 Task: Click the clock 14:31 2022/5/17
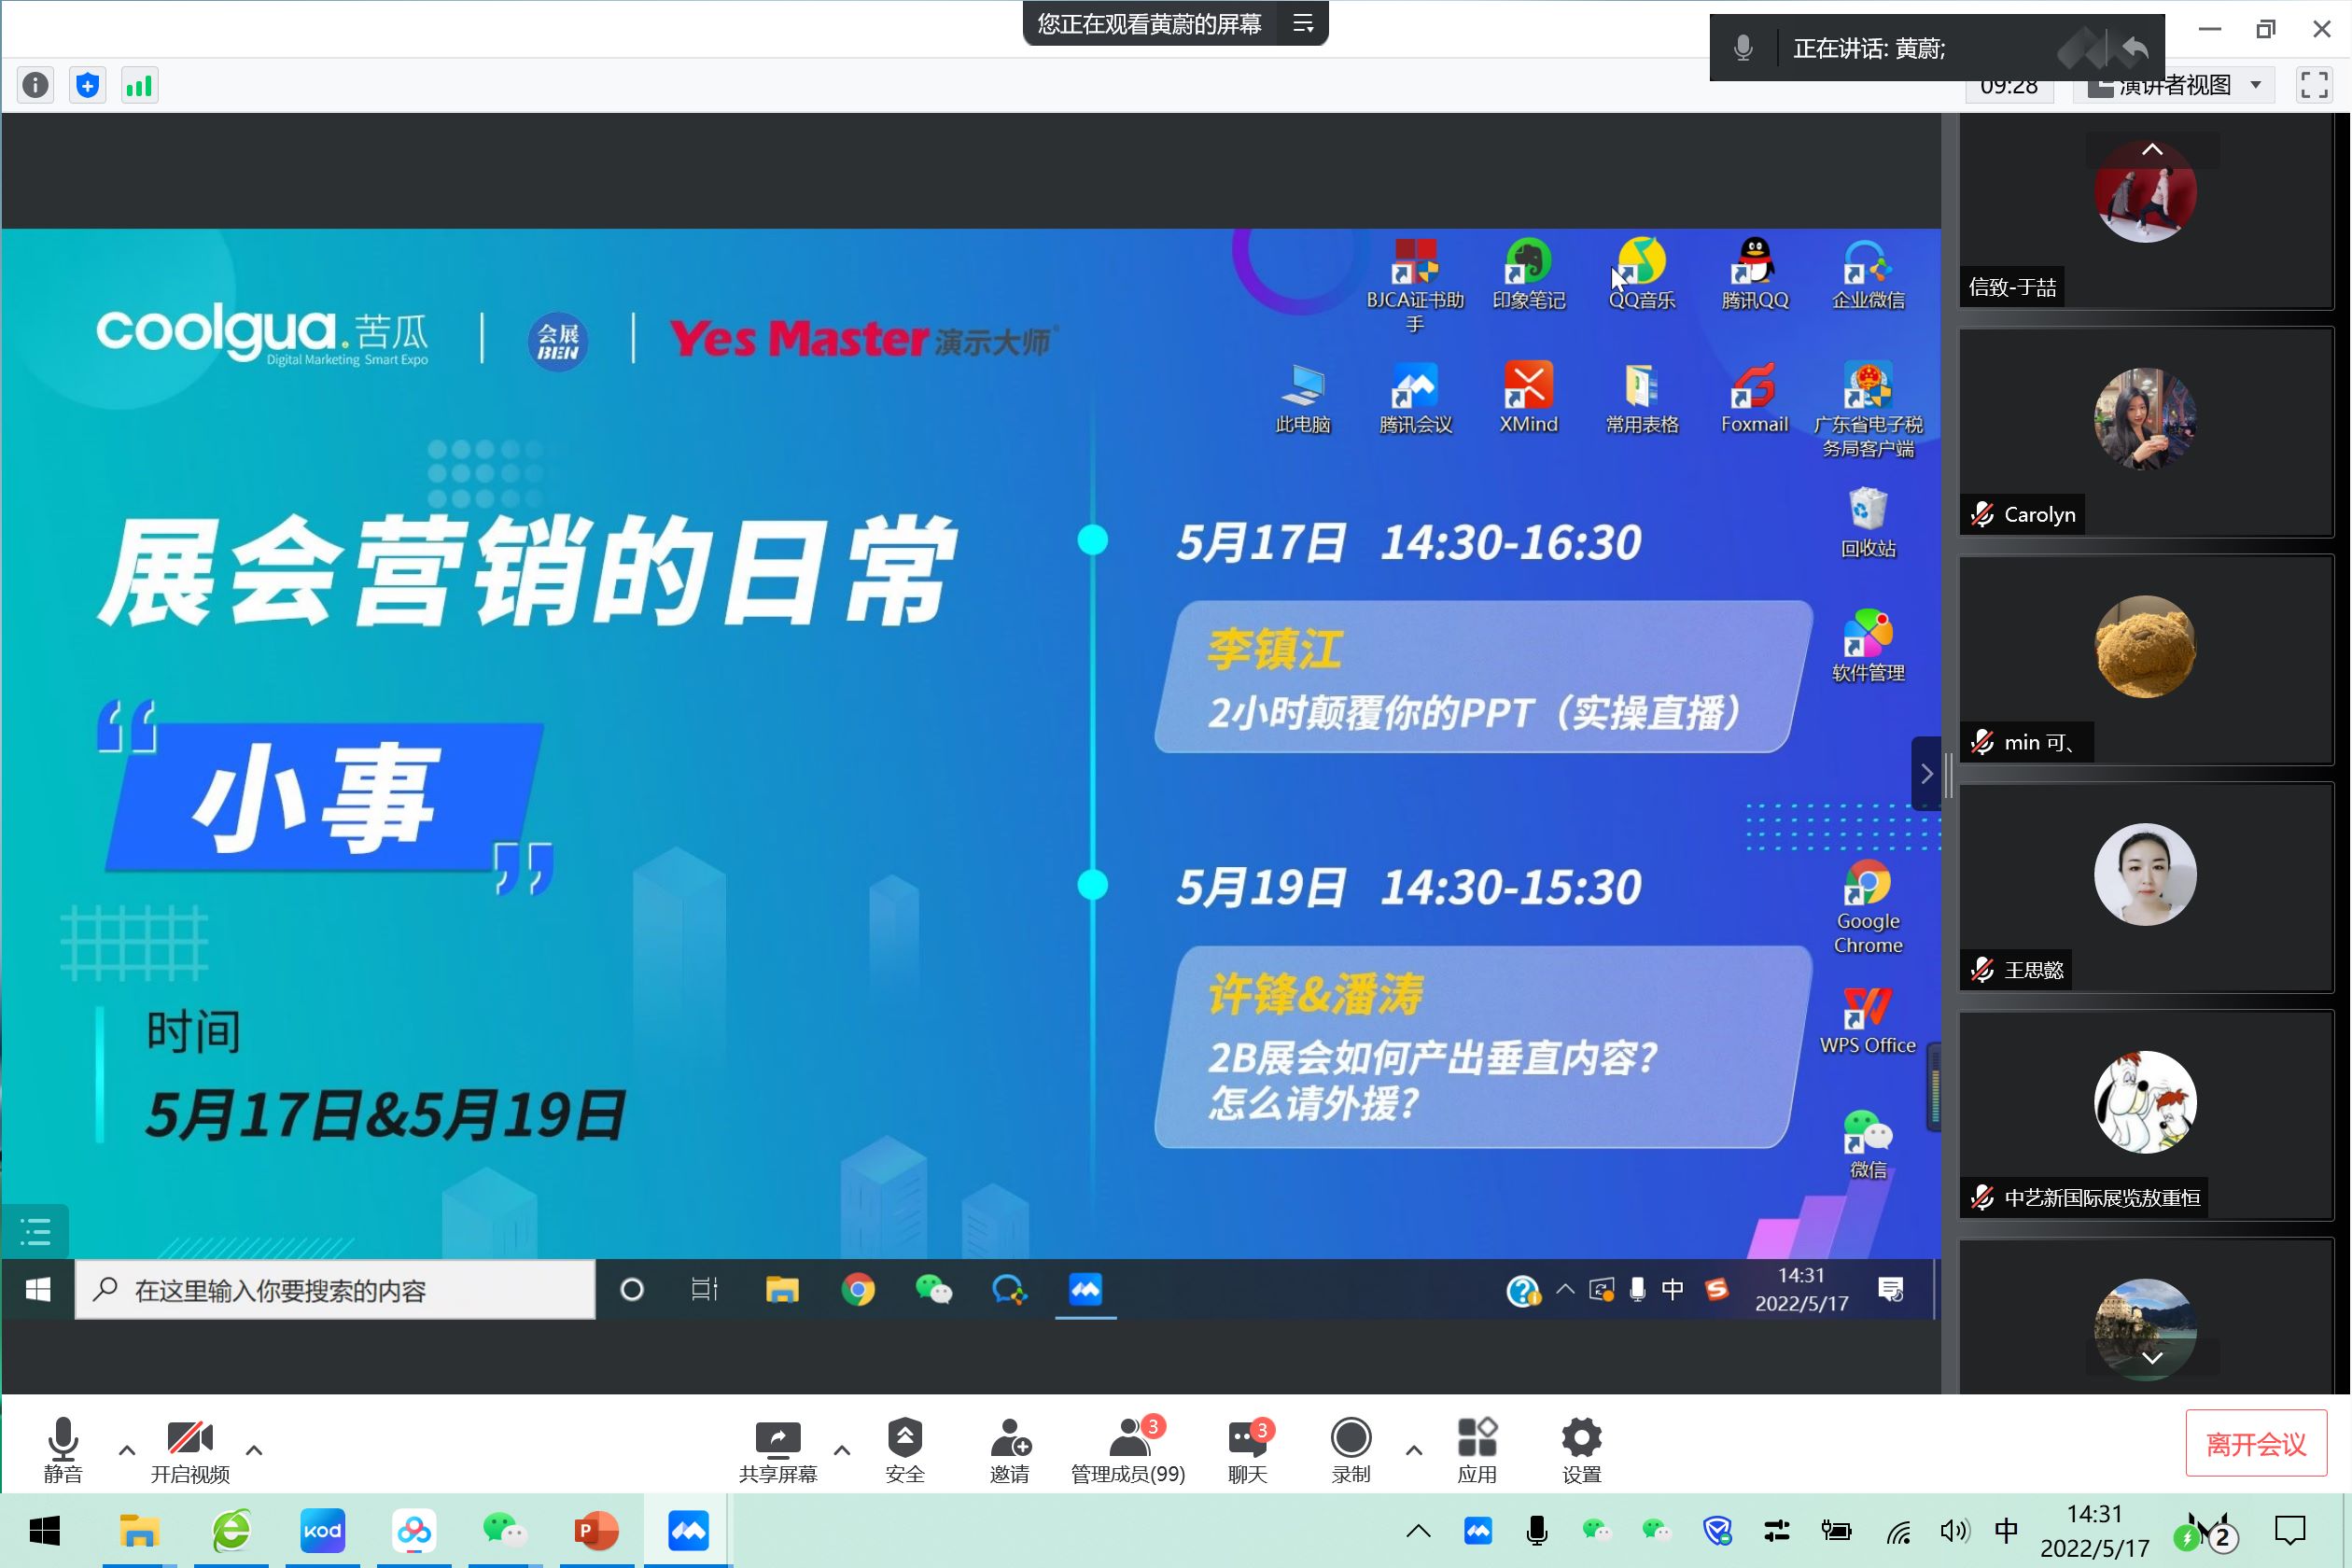pyautogui.click(x=2094, y=1531)
